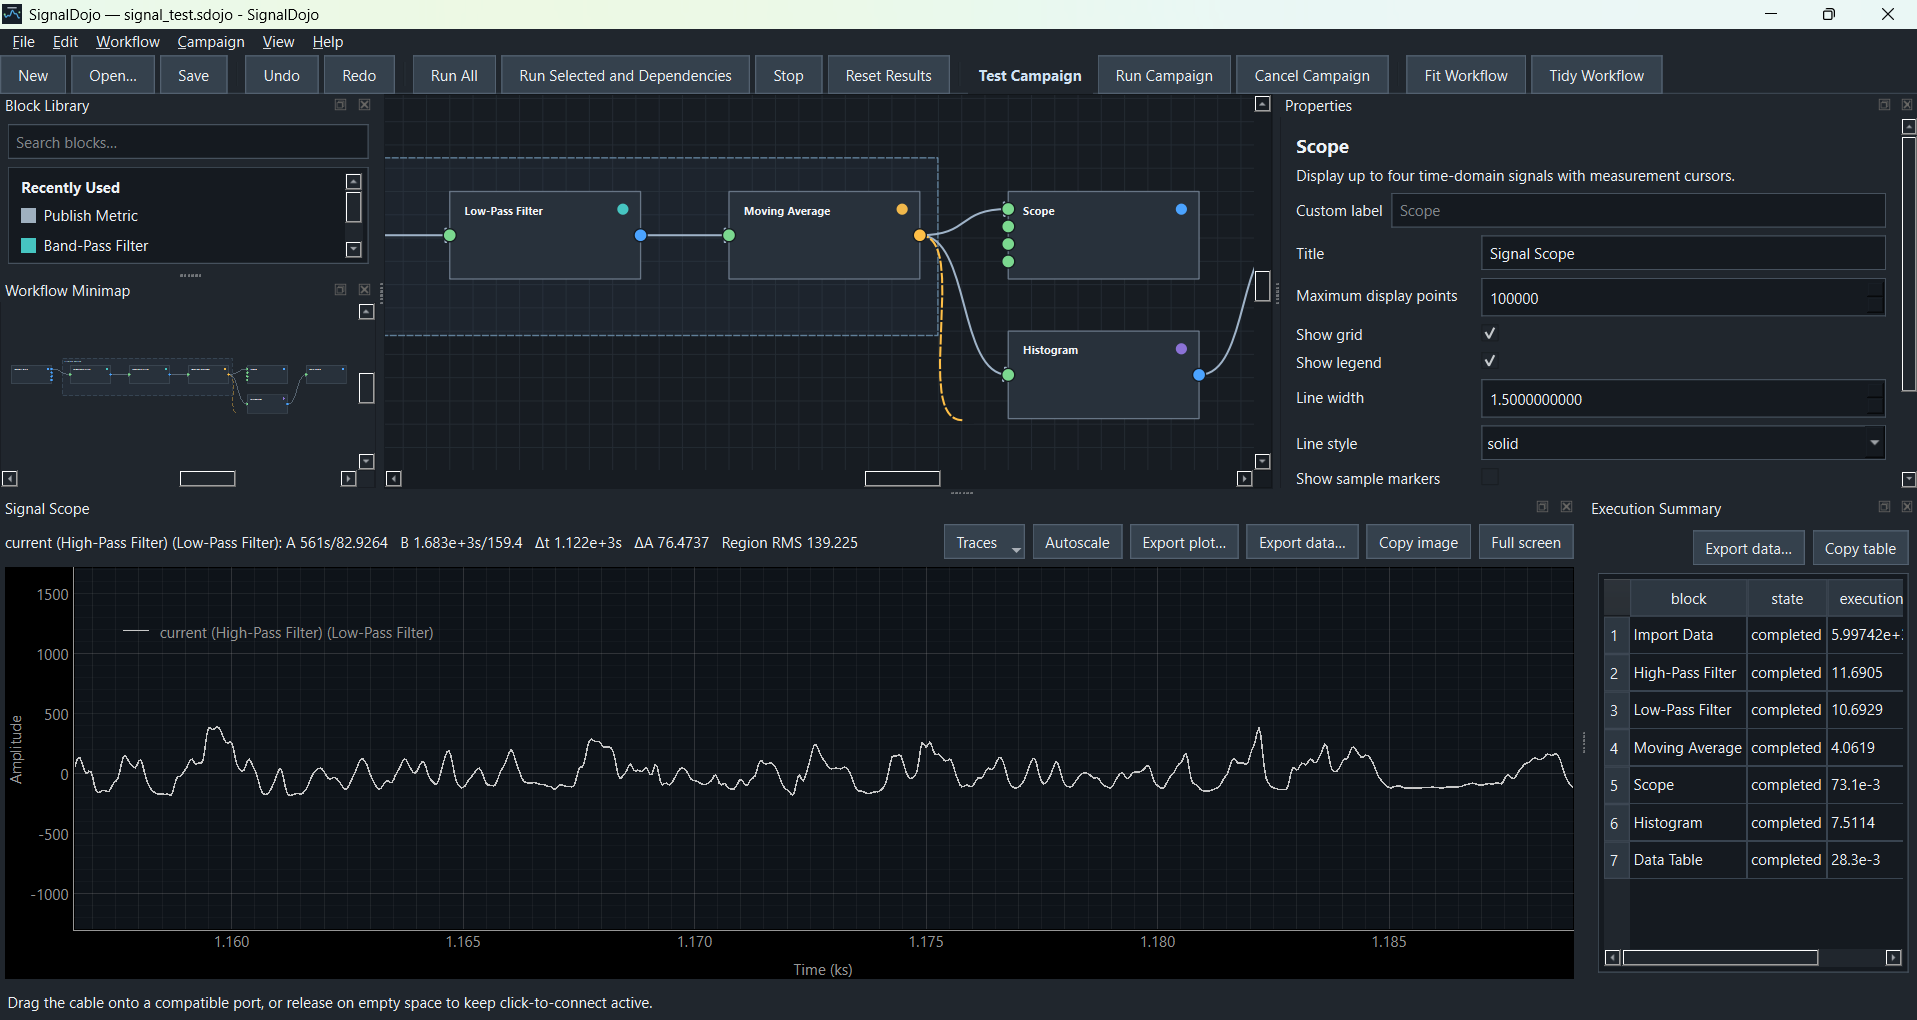Click the Custom label input field
This screenshot has height=1020, width=1917.
1638,211
